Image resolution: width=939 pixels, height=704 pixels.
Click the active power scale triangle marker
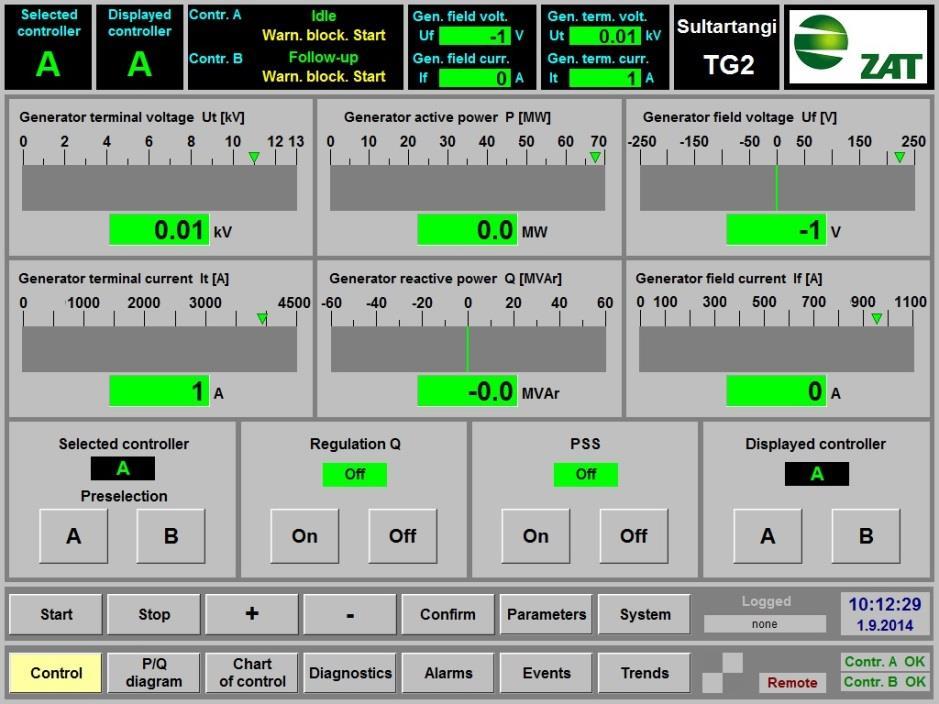coord(595,157)
